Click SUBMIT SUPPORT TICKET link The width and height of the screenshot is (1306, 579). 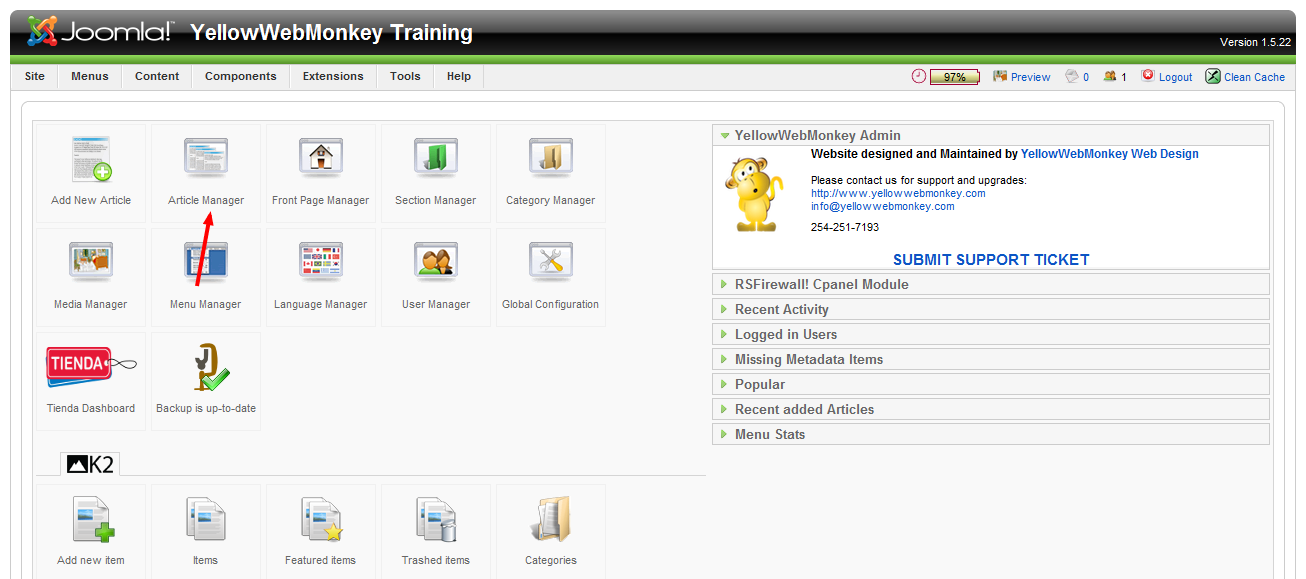991,259
